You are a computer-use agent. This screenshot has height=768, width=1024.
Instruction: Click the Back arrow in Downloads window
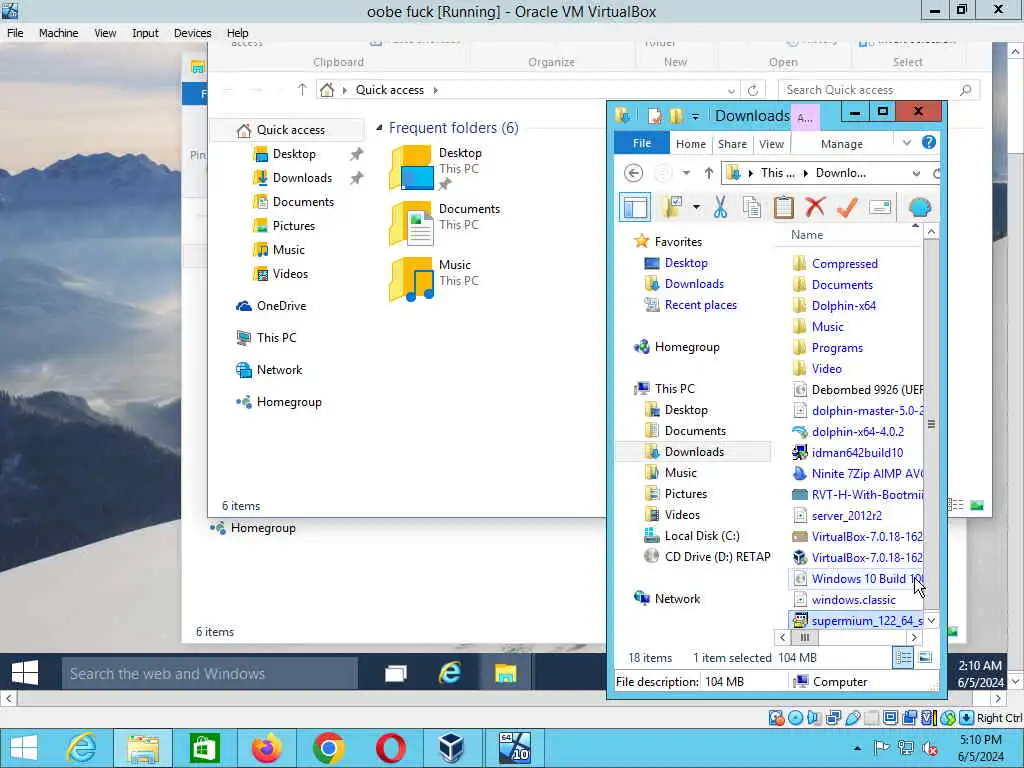pyautogui.click(x=633, y=173)
